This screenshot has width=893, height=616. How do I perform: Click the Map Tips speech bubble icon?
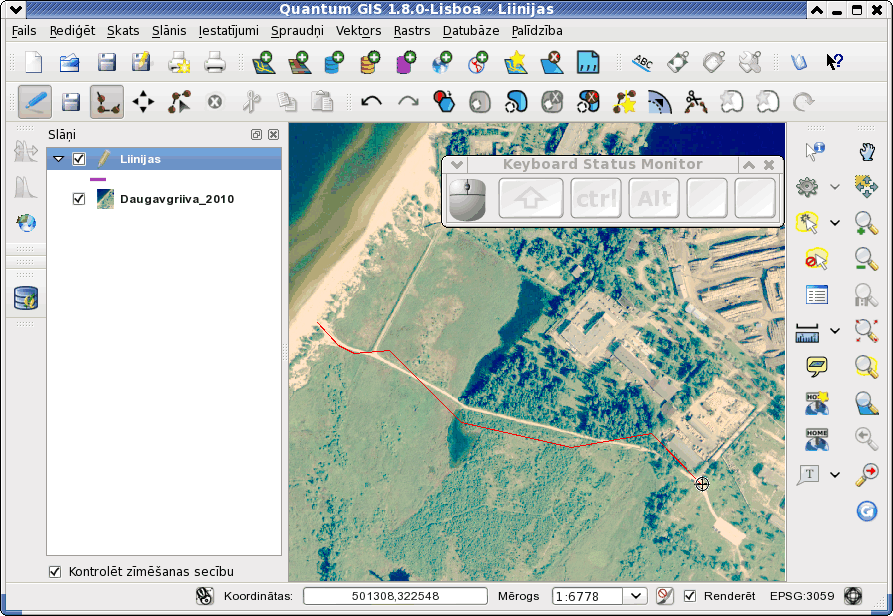816,366
